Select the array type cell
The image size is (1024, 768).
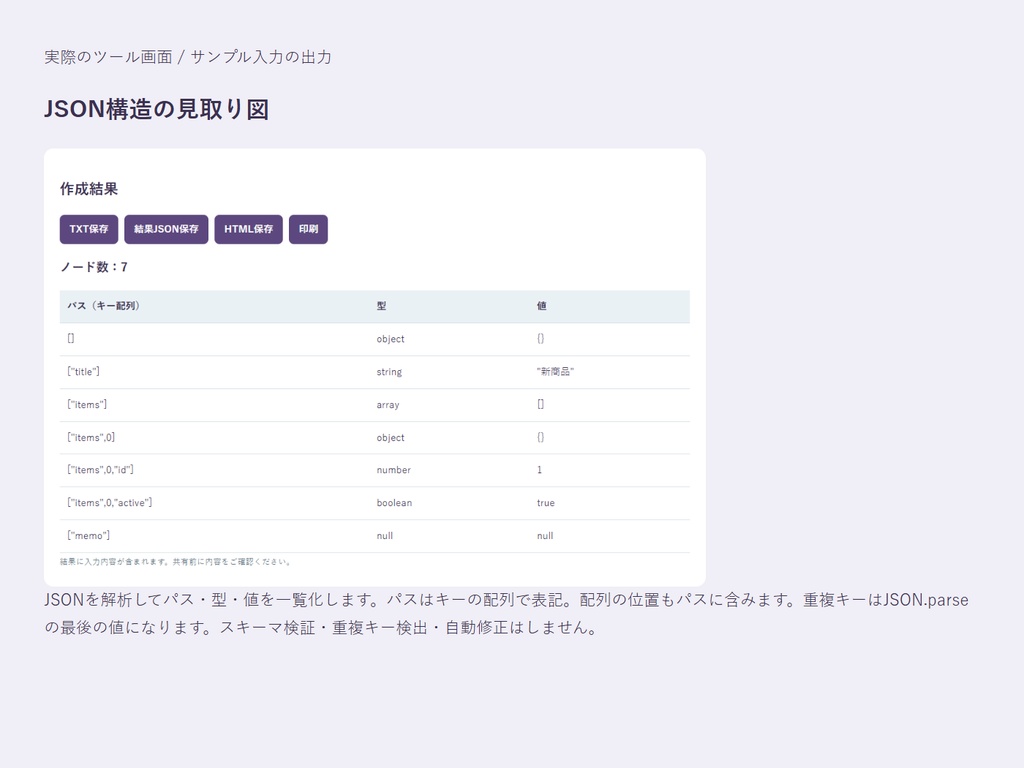(449, 405)
